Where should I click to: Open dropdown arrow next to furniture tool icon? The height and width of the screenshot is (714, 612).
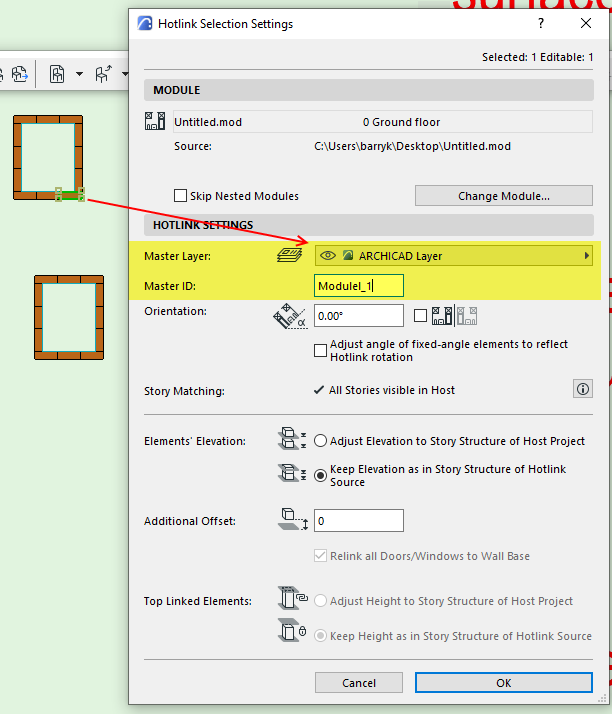(x=79, y=74)
